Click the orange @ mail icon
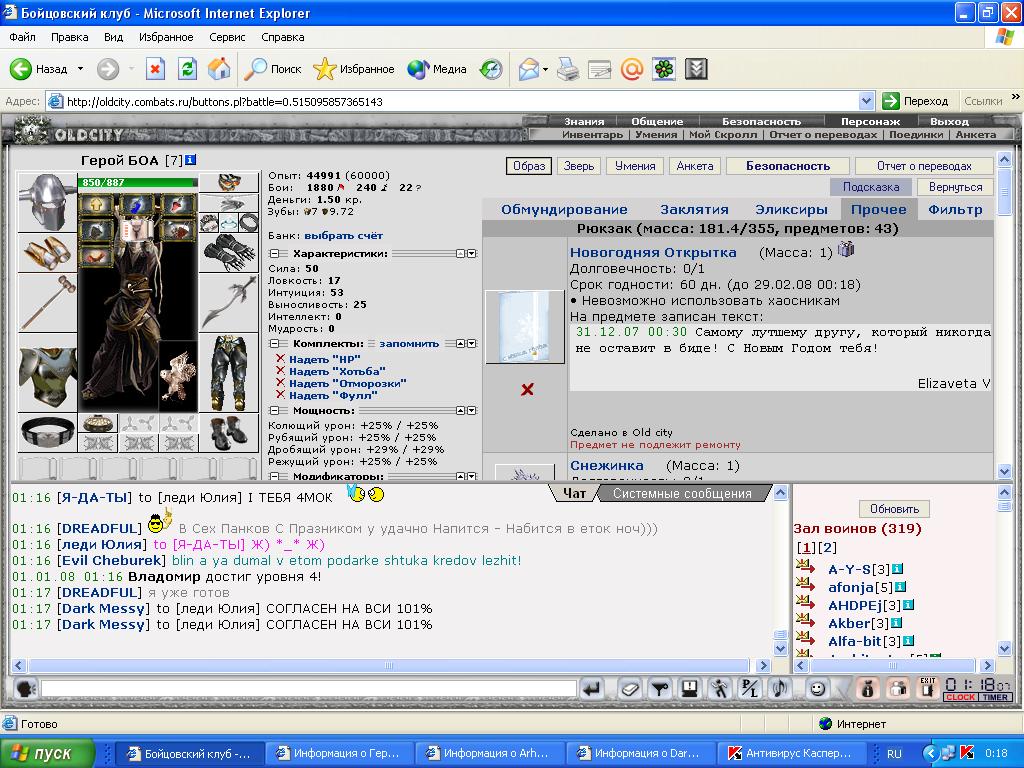 pos(632,69)
